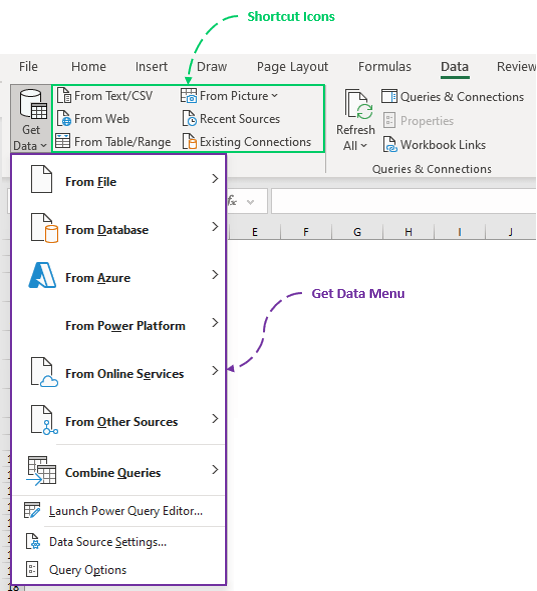Open the Refresh All dropdown arrow

tap(364, 145)
